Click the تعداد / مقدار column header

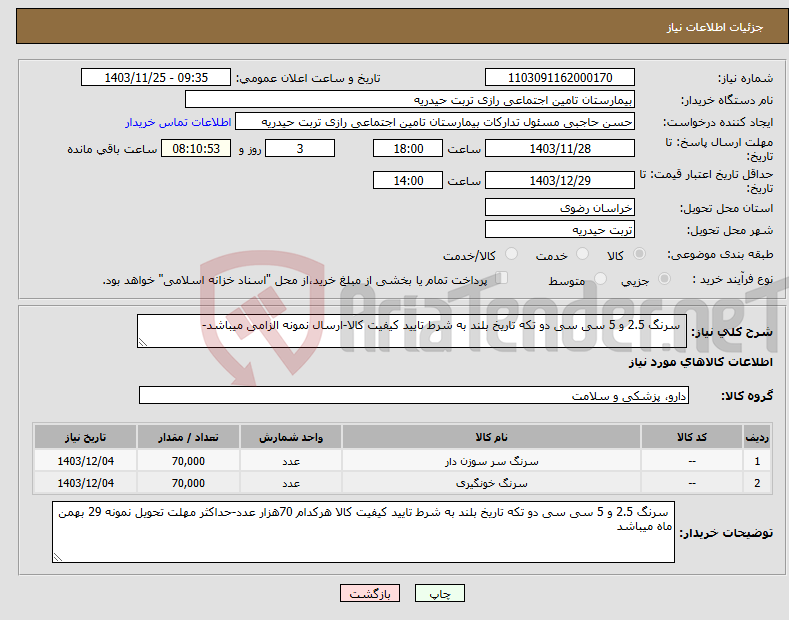pos(188,437)
